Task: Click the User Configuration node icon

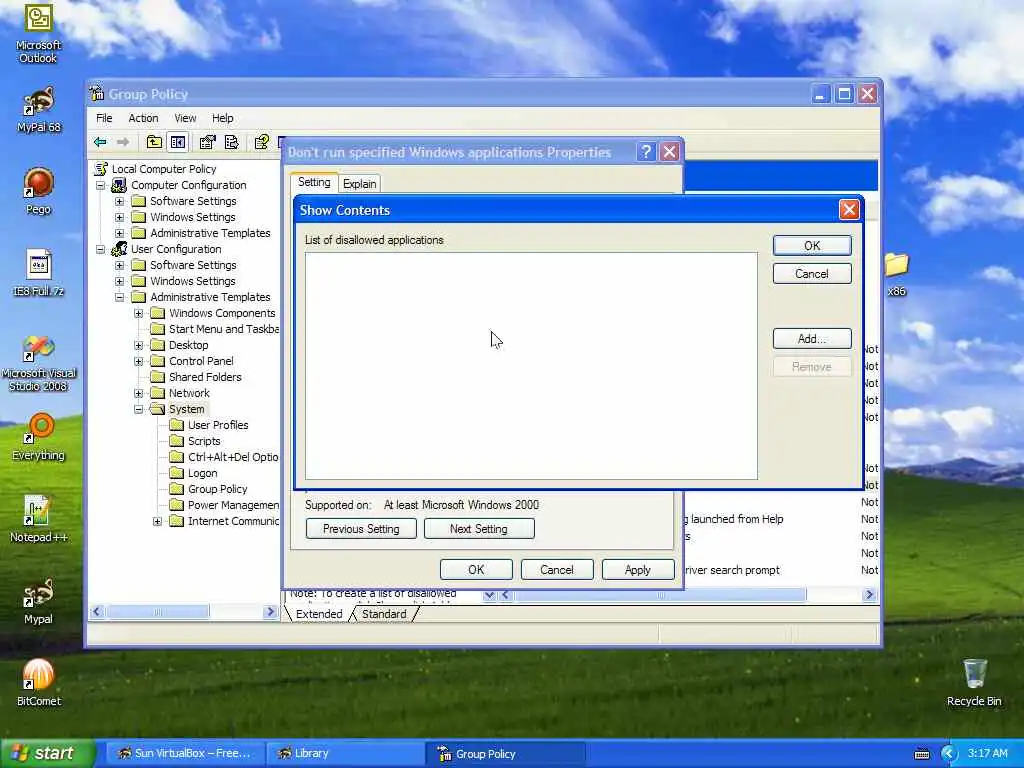Action: point(119,249)
